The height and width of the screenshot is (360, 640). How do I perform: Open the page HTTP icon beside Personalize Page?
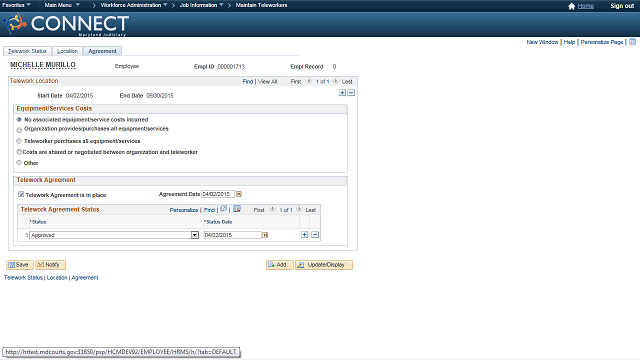(632, 42)
